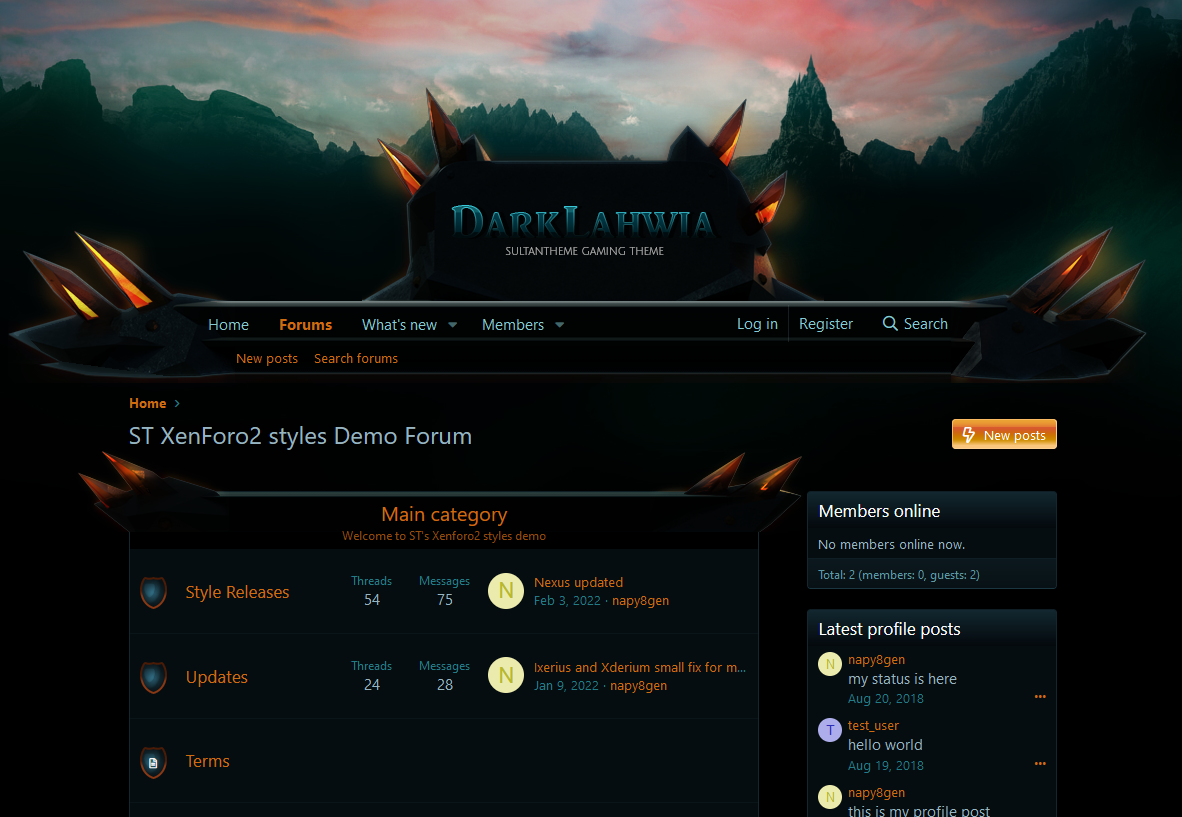Click the Style Releases forum shield icon
Screen dimensions: 1182x817
tap(153, 592)
